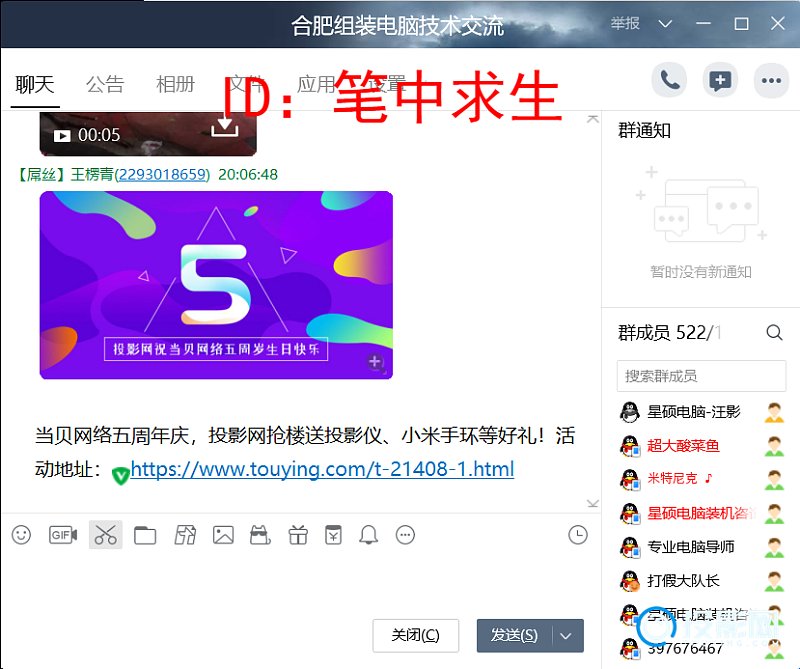Open the gift icon in chat toolbar
800x669 pixels.
point(298,535)
